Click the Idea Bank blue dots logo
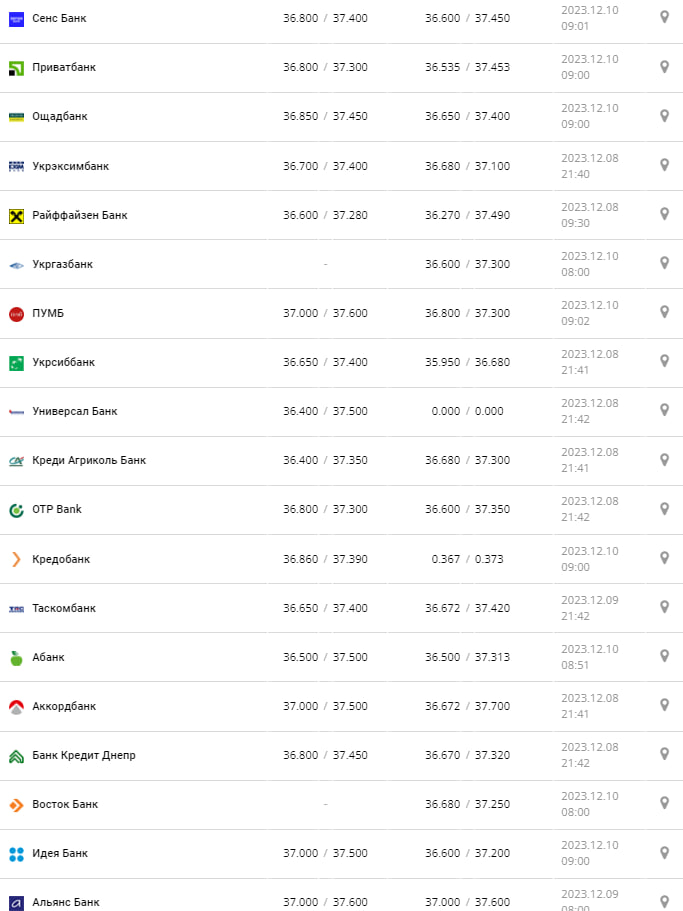 click(16, 853)
